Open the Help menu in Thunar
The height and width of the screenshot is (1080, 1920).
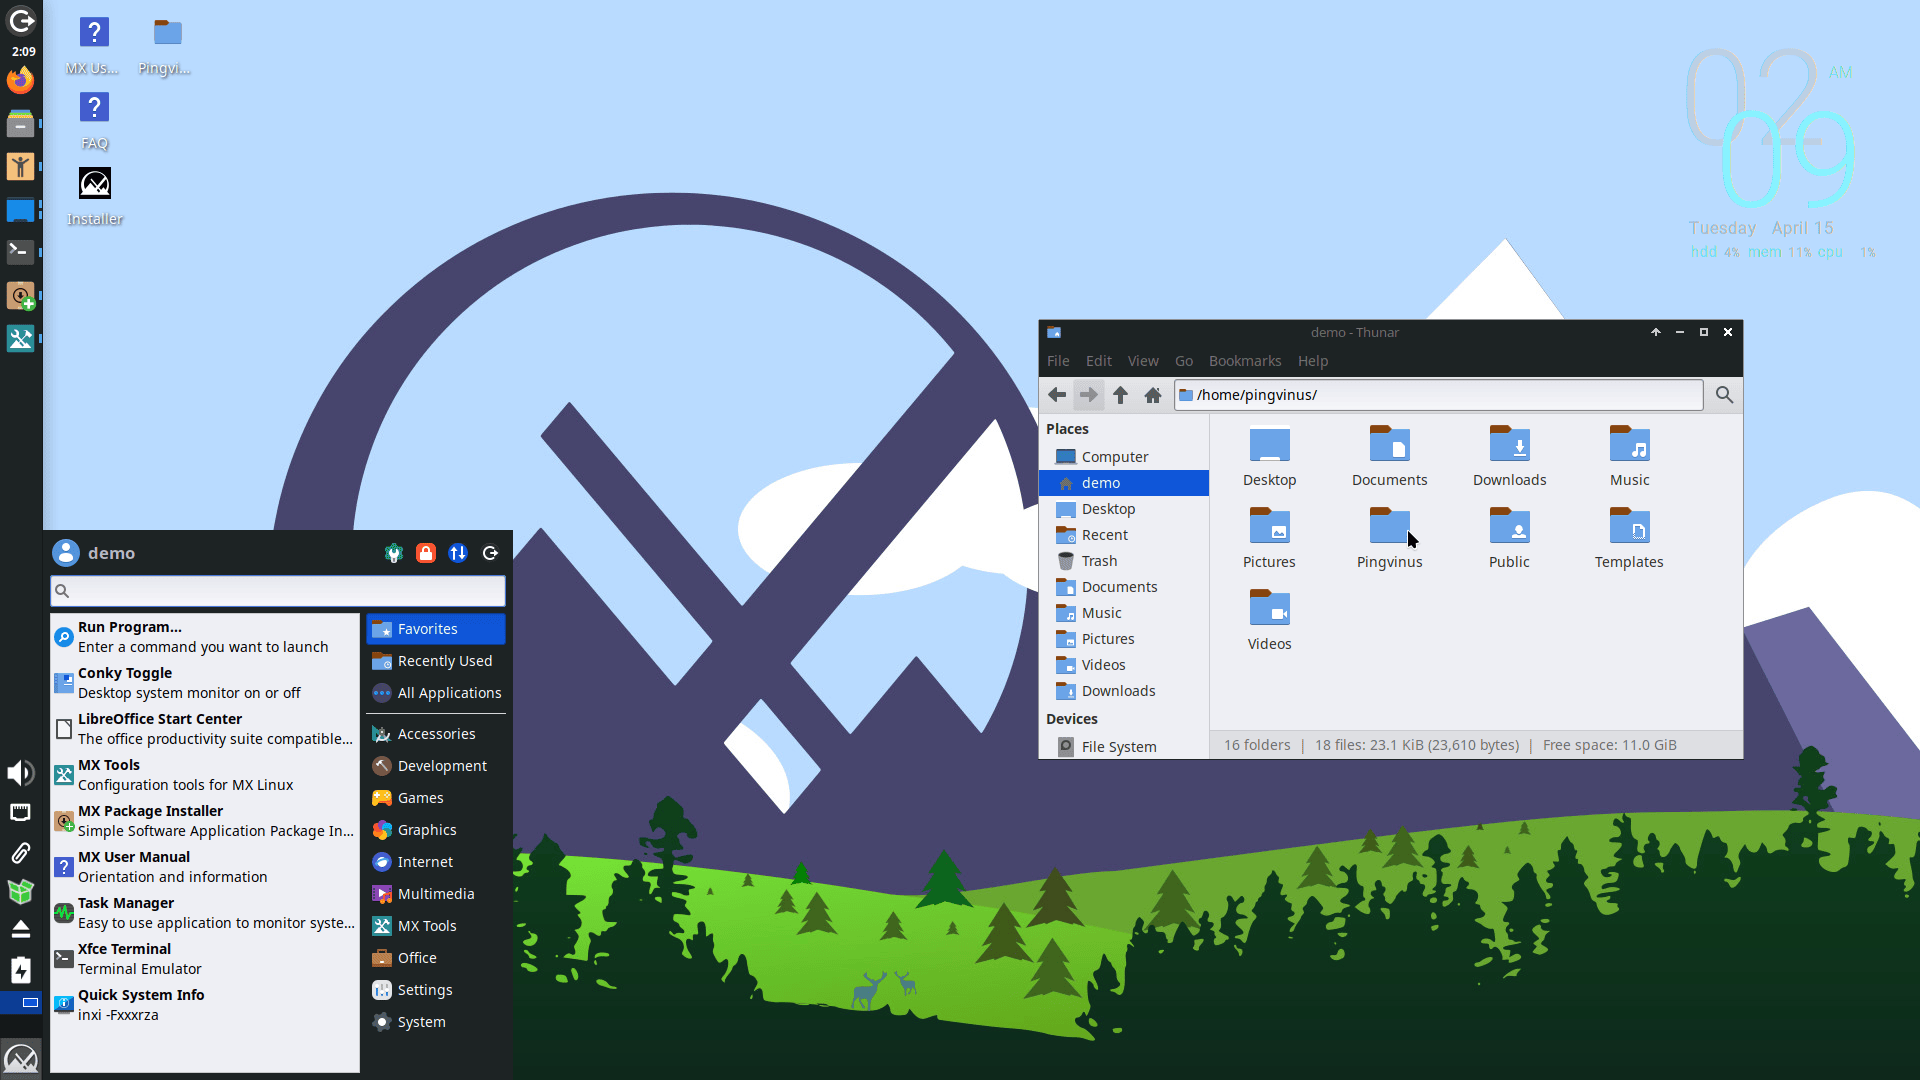[x=1313, y=361]
